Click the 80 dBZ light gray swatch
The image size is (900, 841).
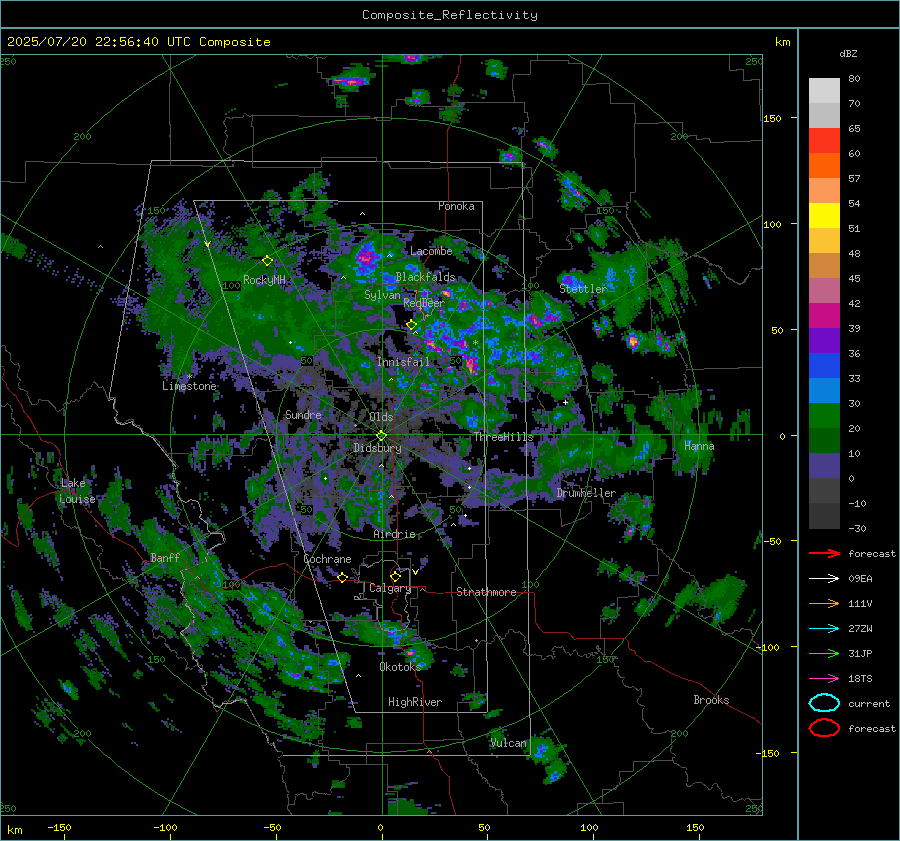click(824, 91)
